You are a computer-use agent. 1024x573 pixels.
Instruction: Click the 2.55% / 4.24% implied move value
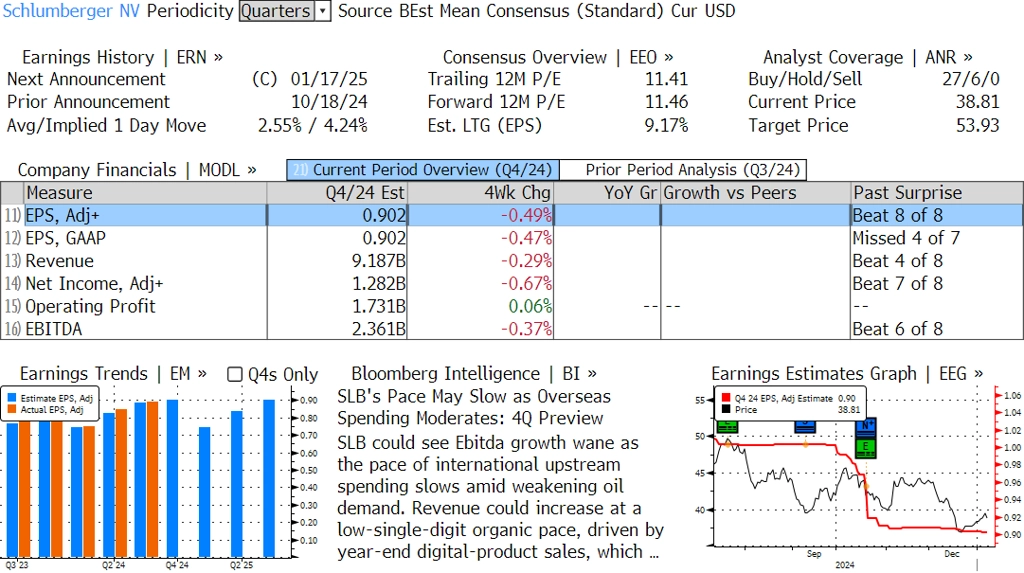[x=313, y=125]
